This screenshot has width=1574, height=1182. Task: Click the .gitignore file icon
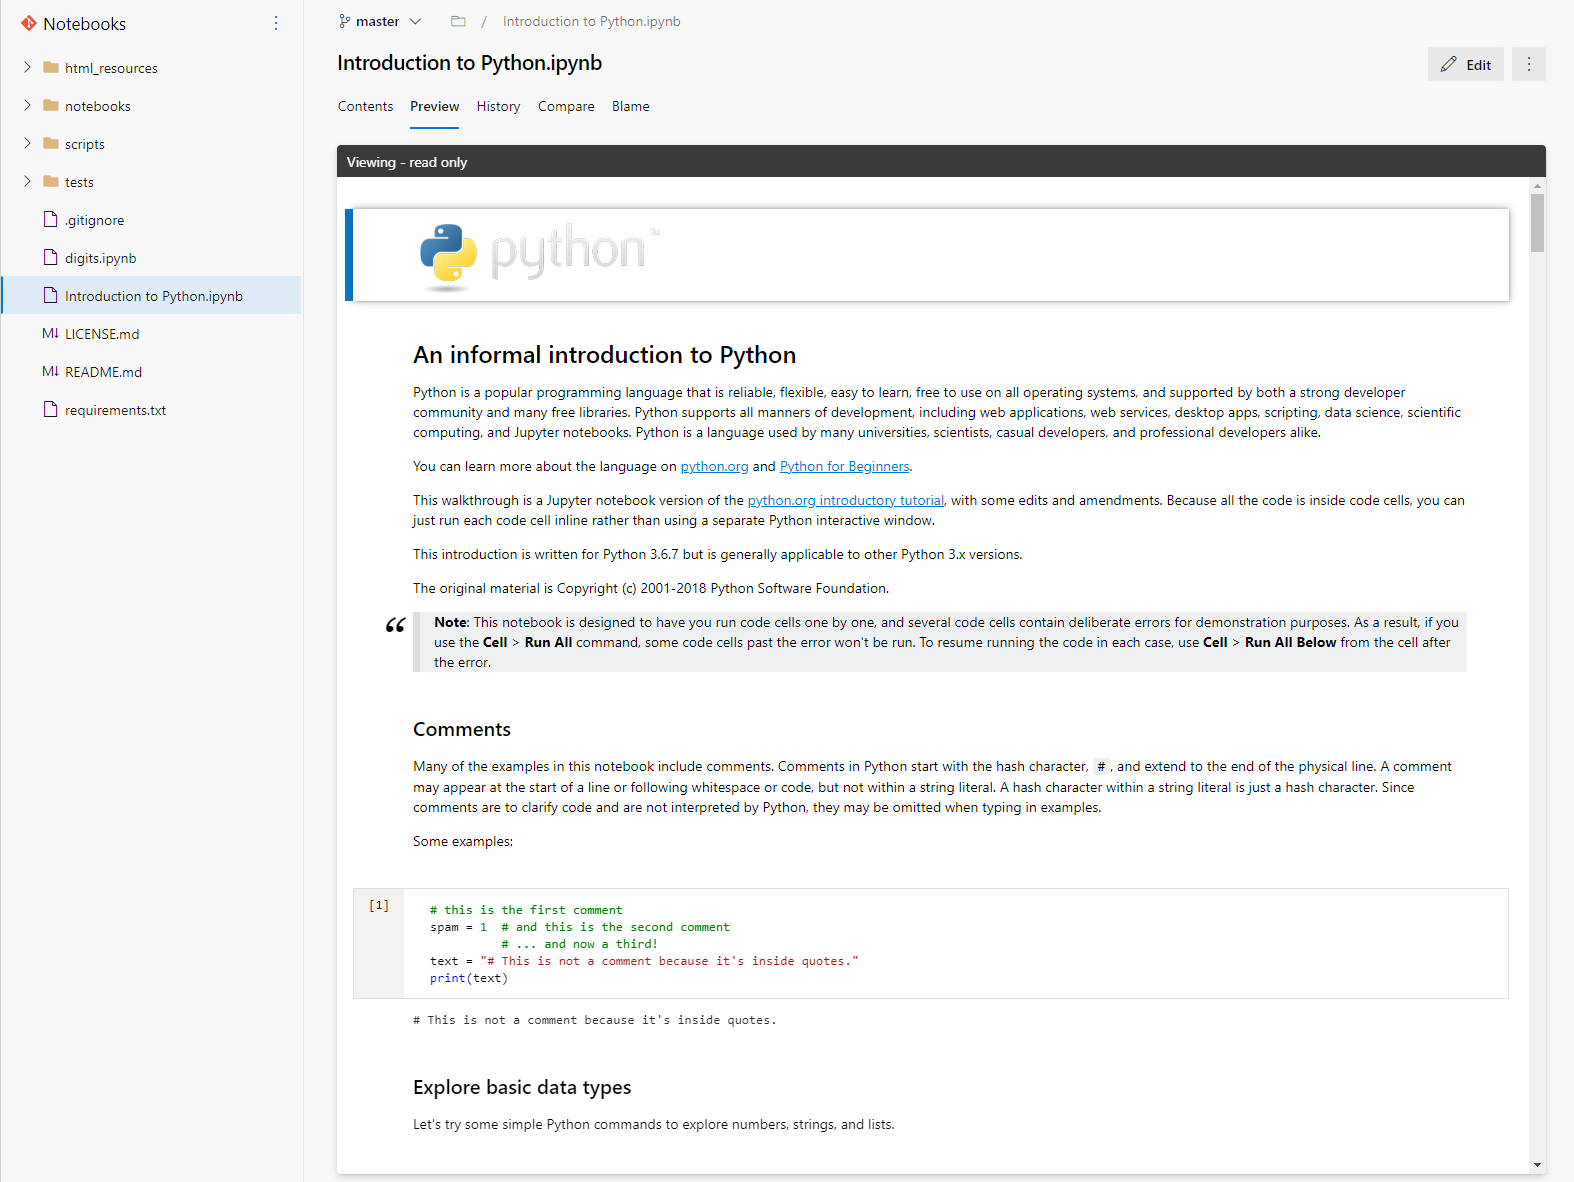coord(51,219)
